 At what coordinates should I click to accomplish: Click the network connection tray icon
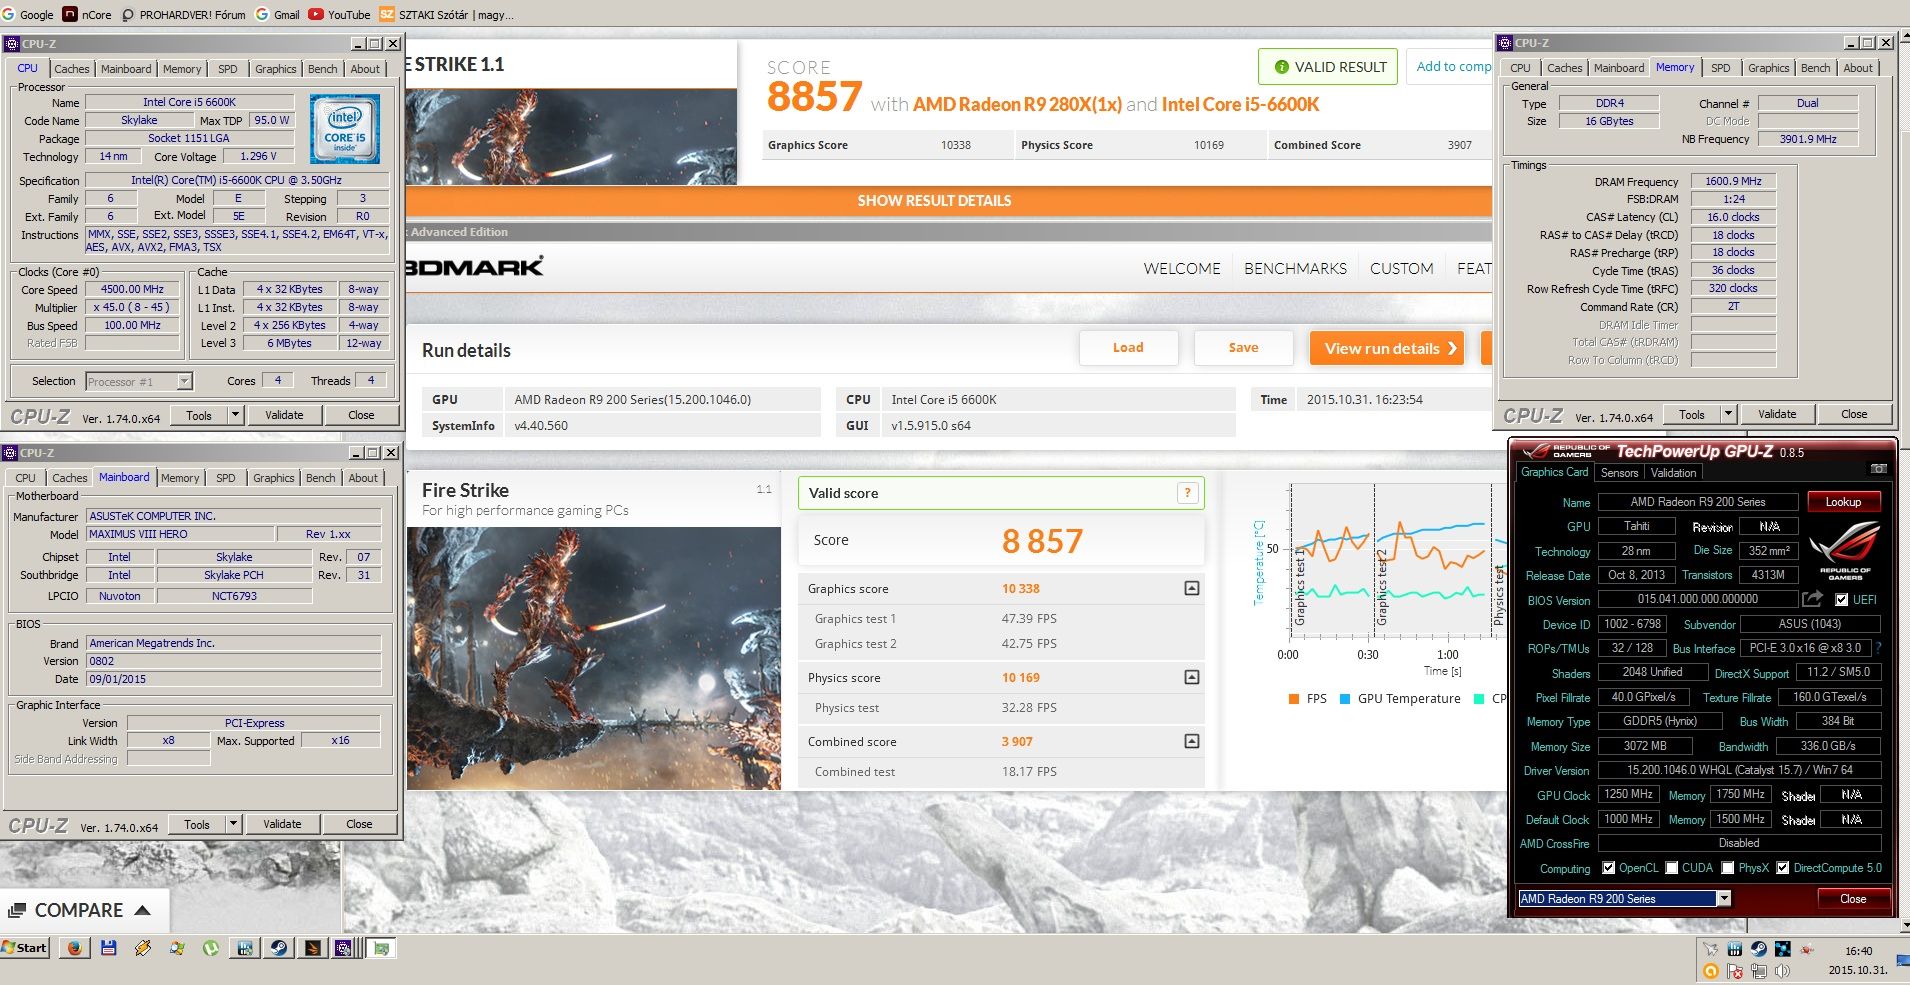click(1759, 971)
